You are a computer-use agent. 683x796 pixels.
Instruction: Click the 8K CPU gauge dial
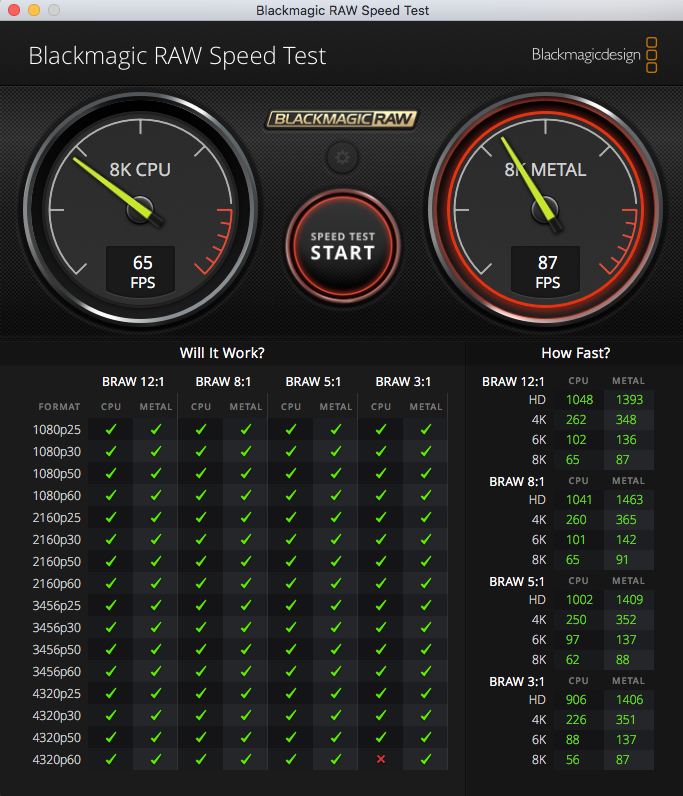[141, 208]
